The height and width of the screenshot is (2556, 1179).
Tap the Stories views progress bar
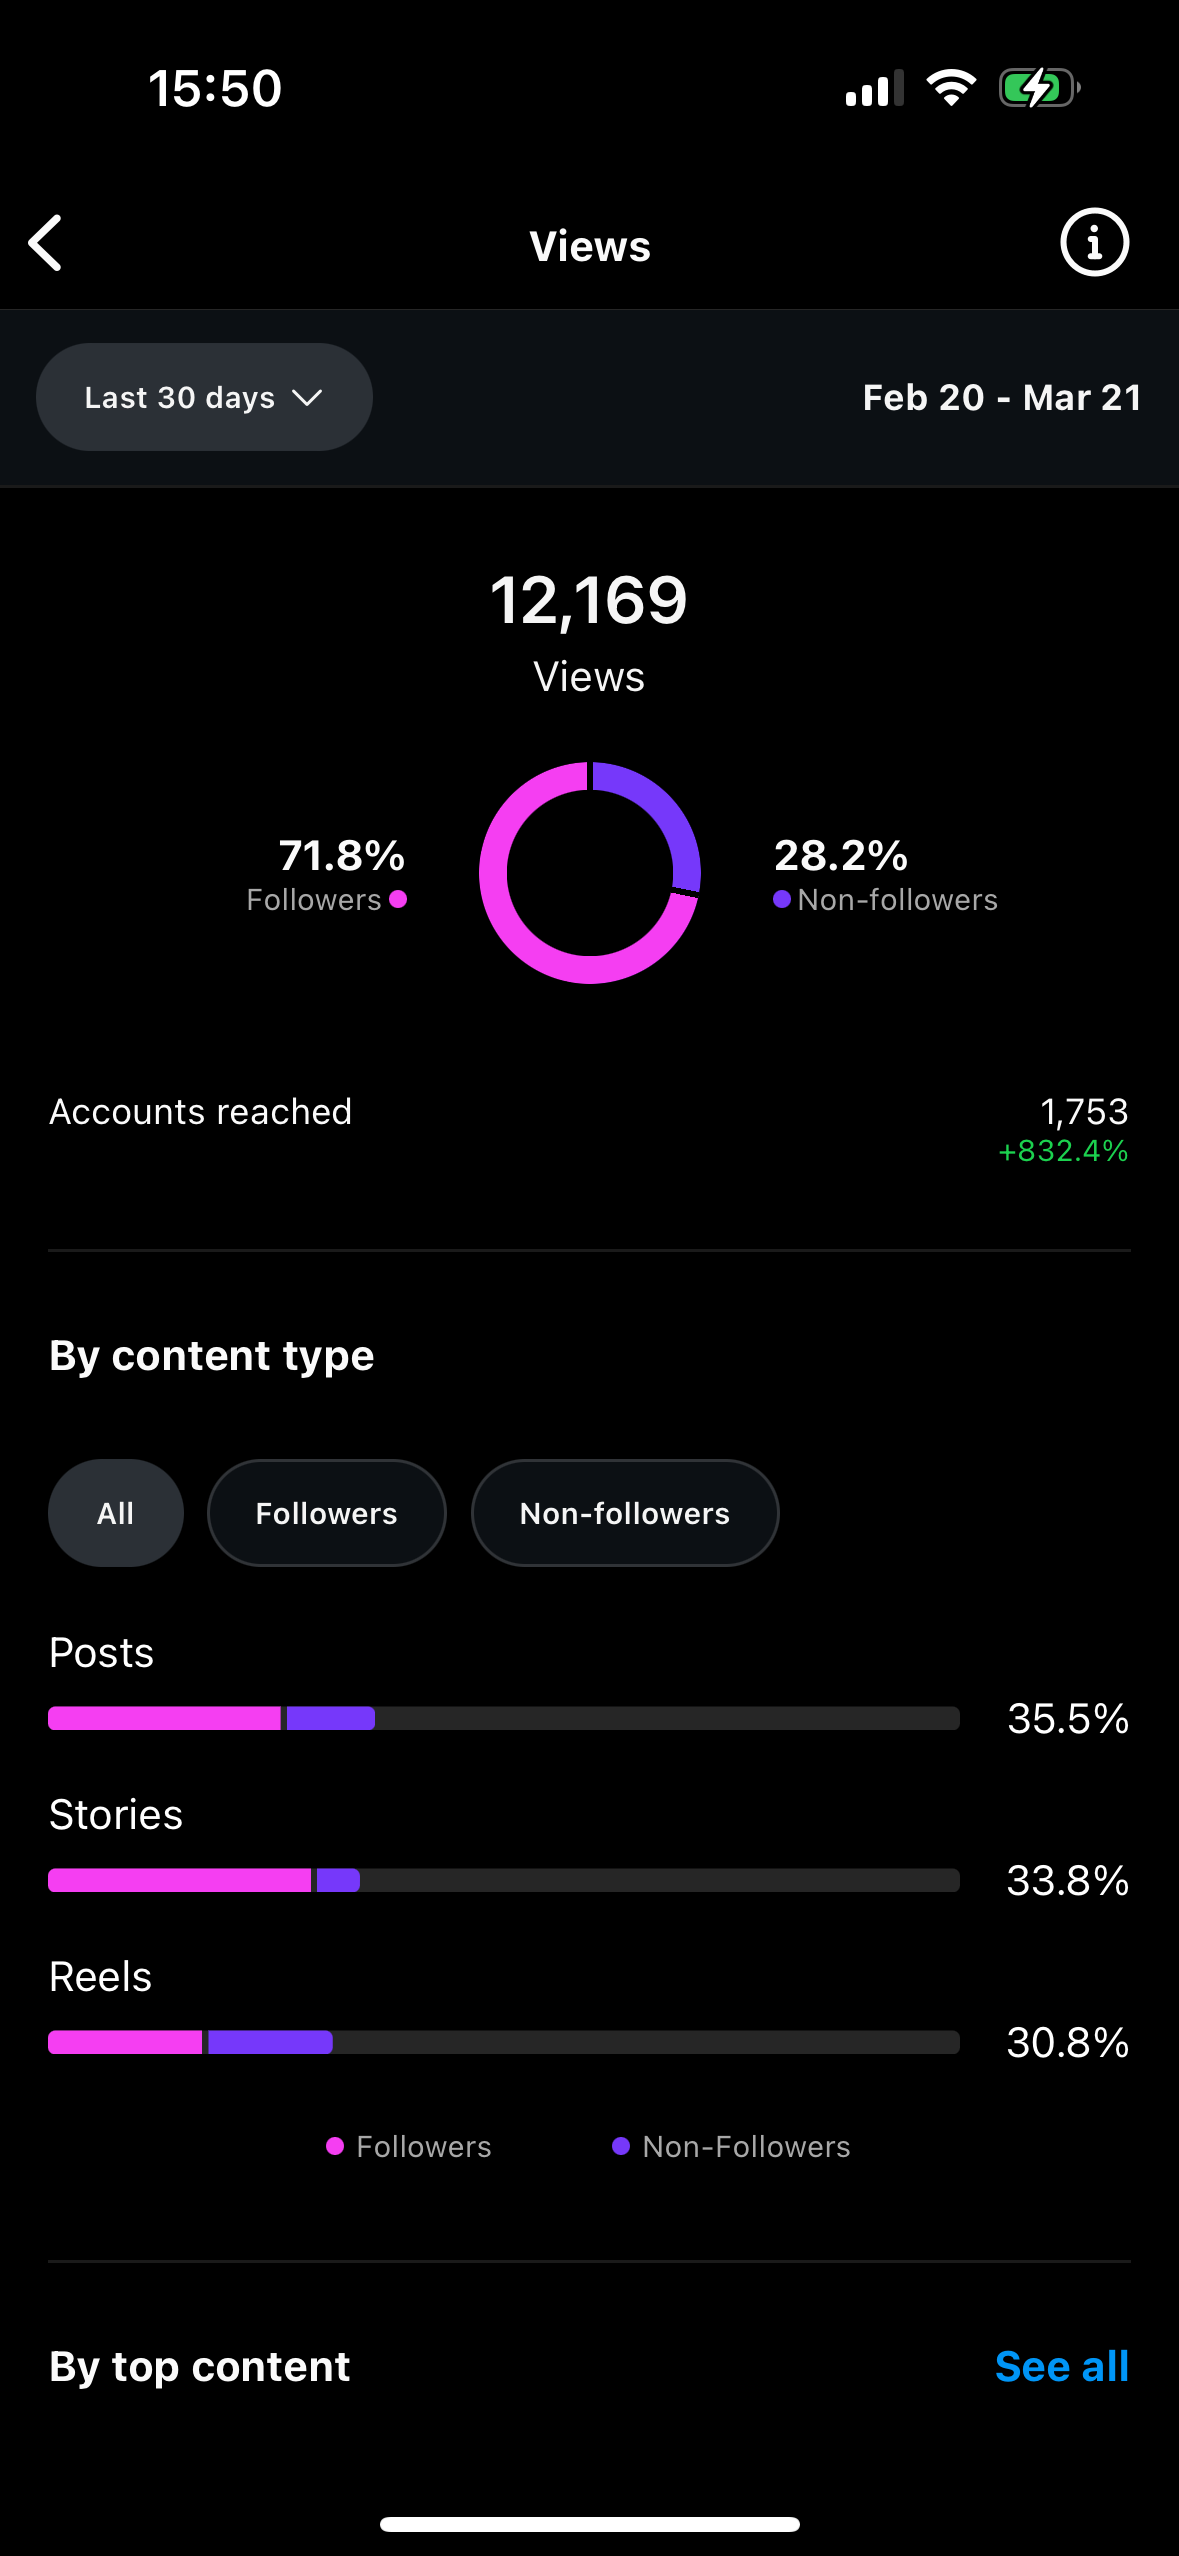point(504,1880)
